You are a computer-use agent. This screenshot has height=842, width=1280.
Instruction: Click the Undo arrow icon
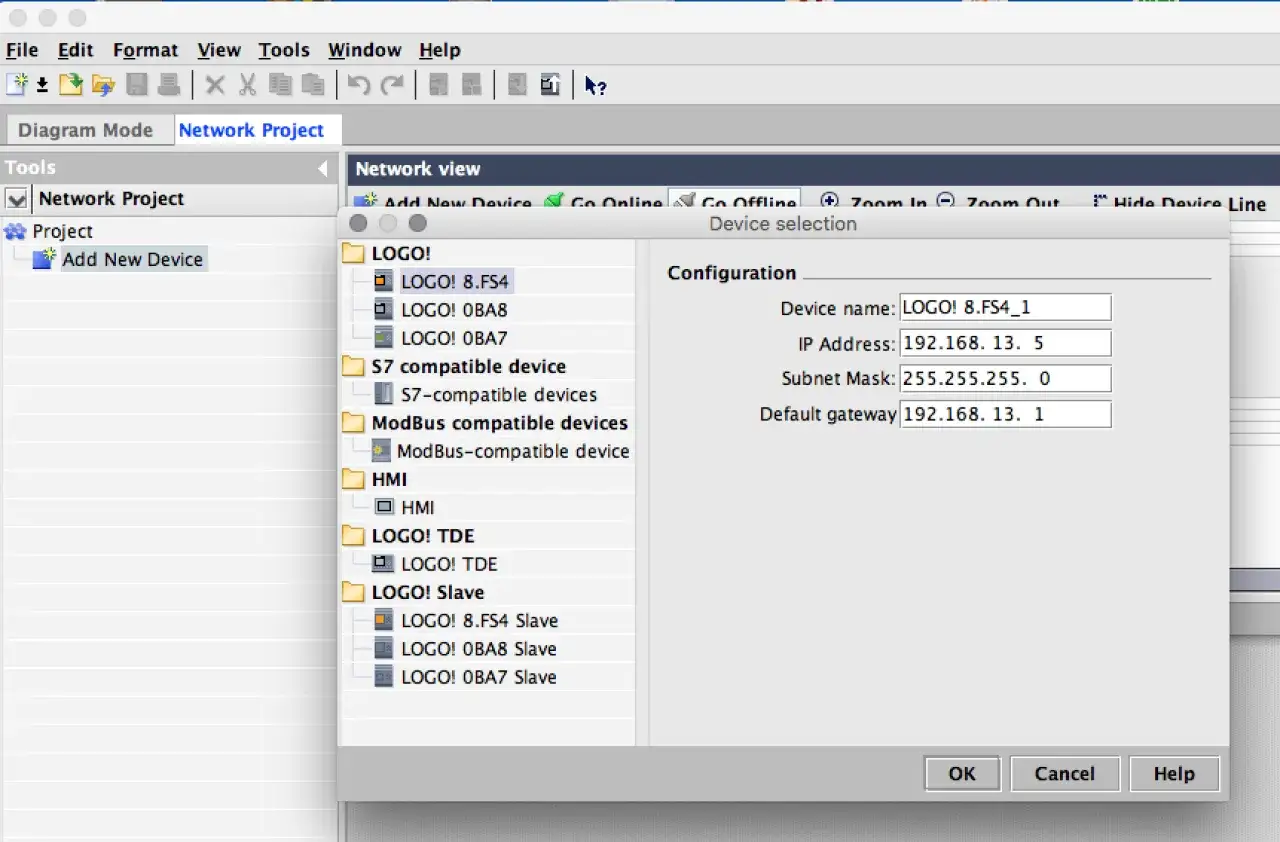[x=359, y=85]
